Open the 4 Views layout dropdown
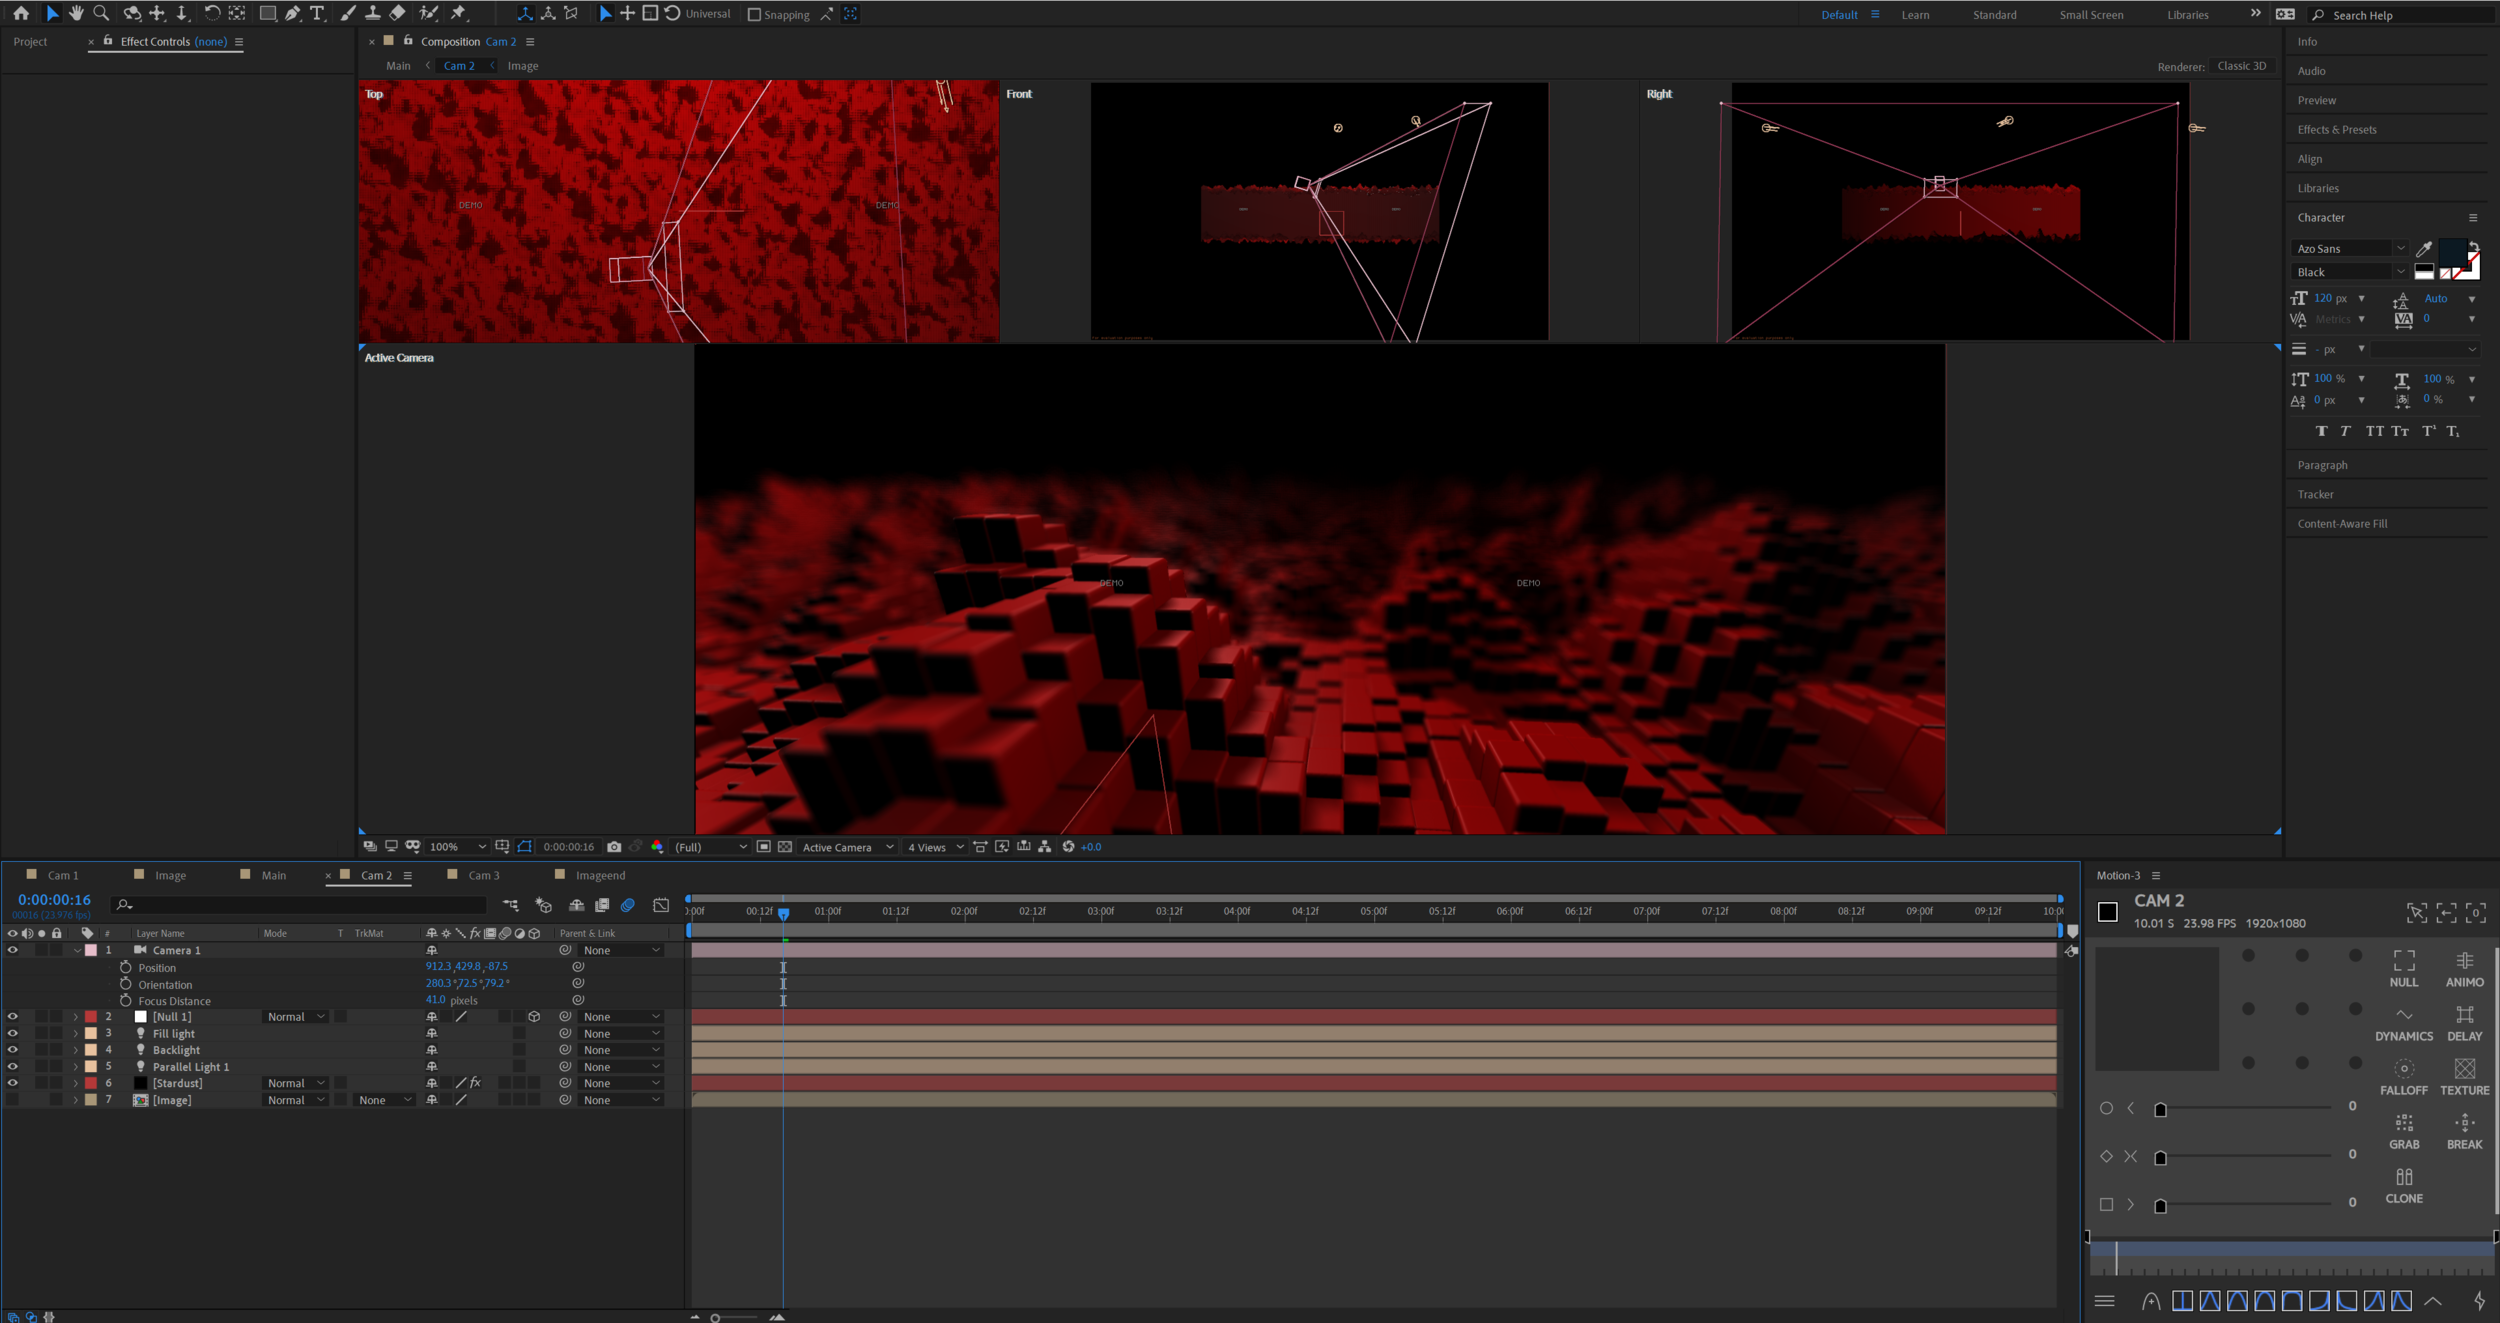This screenshot has width=2500, height=1323. (x=935, y=847)
